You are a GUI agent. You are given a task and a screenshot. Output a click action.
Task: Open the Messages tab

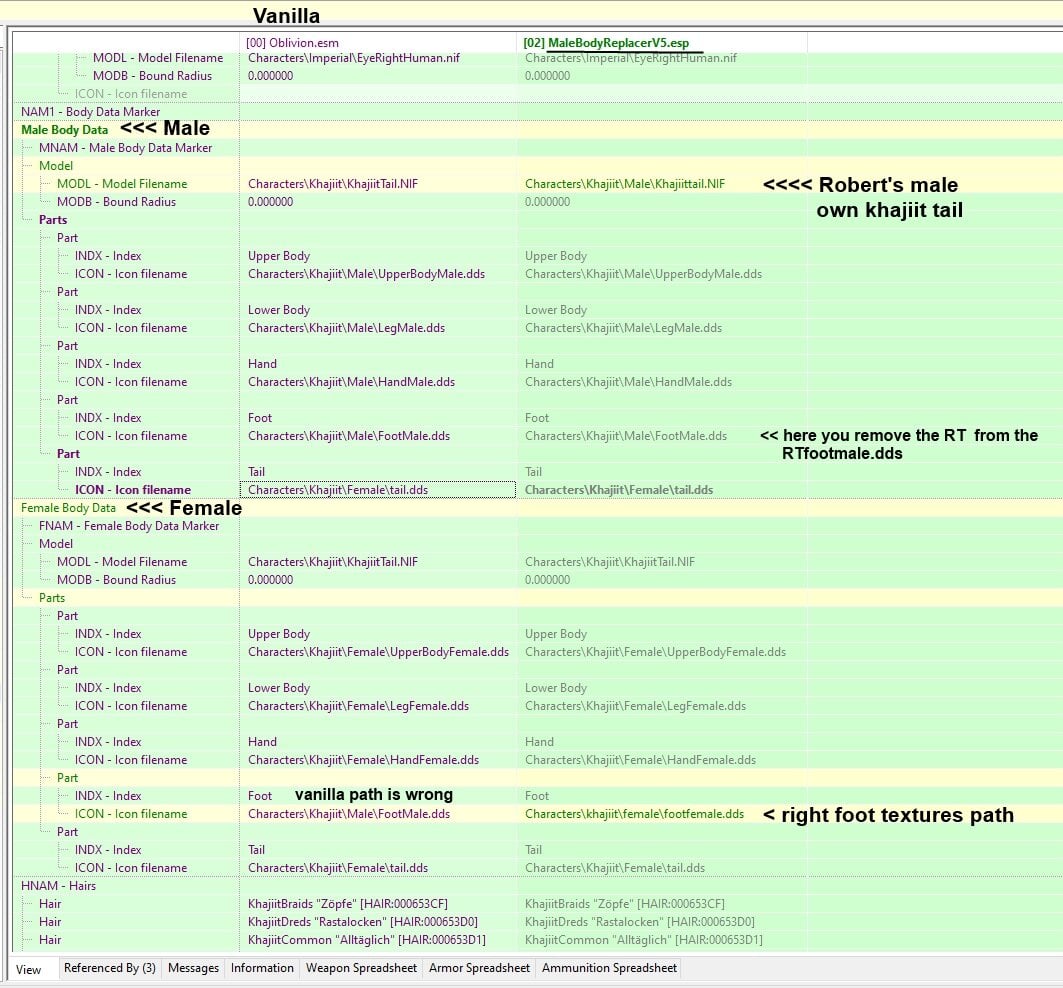[x=193, y=968]
